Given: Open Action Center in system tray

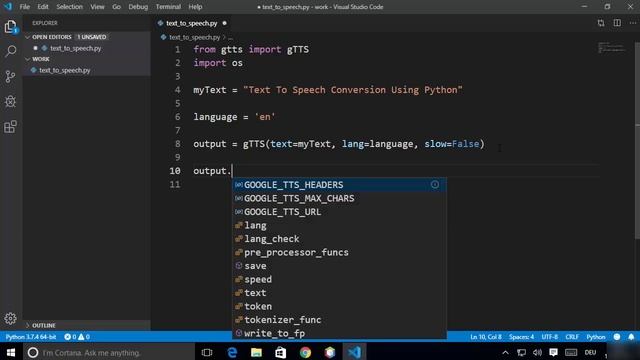Looking at the screenshot, I should (553, 352).
